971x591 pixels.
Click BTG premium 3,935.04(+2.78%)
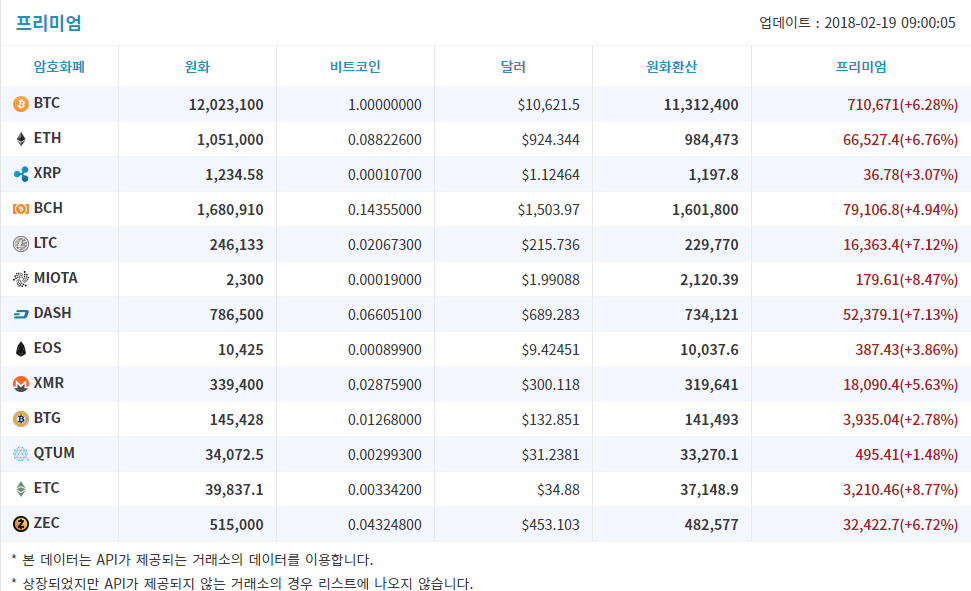(x=900, y=420)
